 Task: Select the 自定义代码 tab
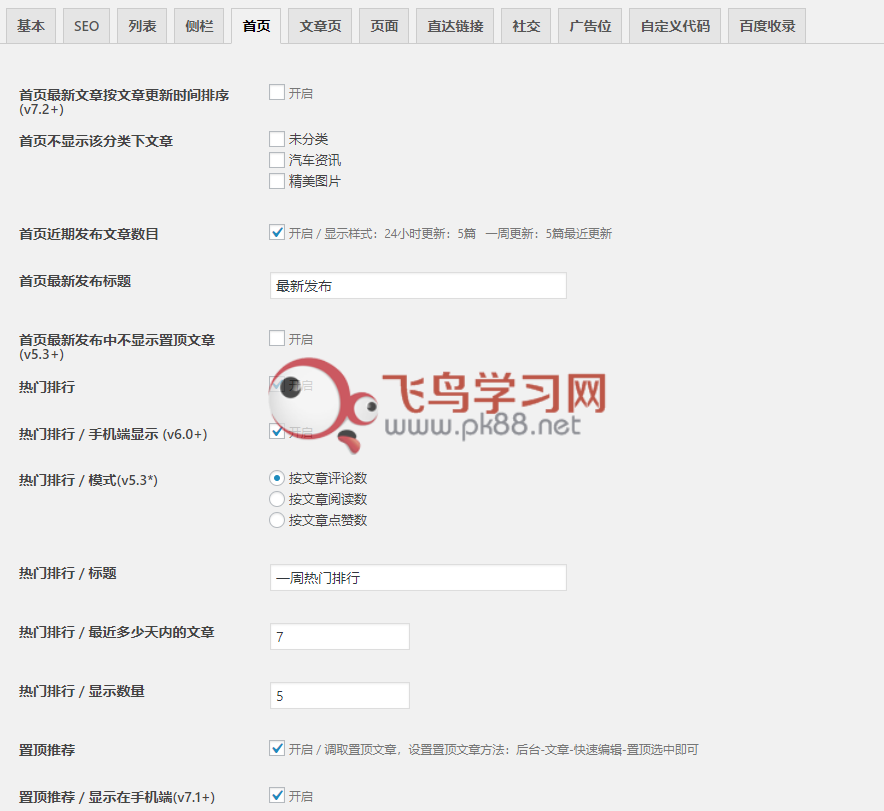point(675,26)
